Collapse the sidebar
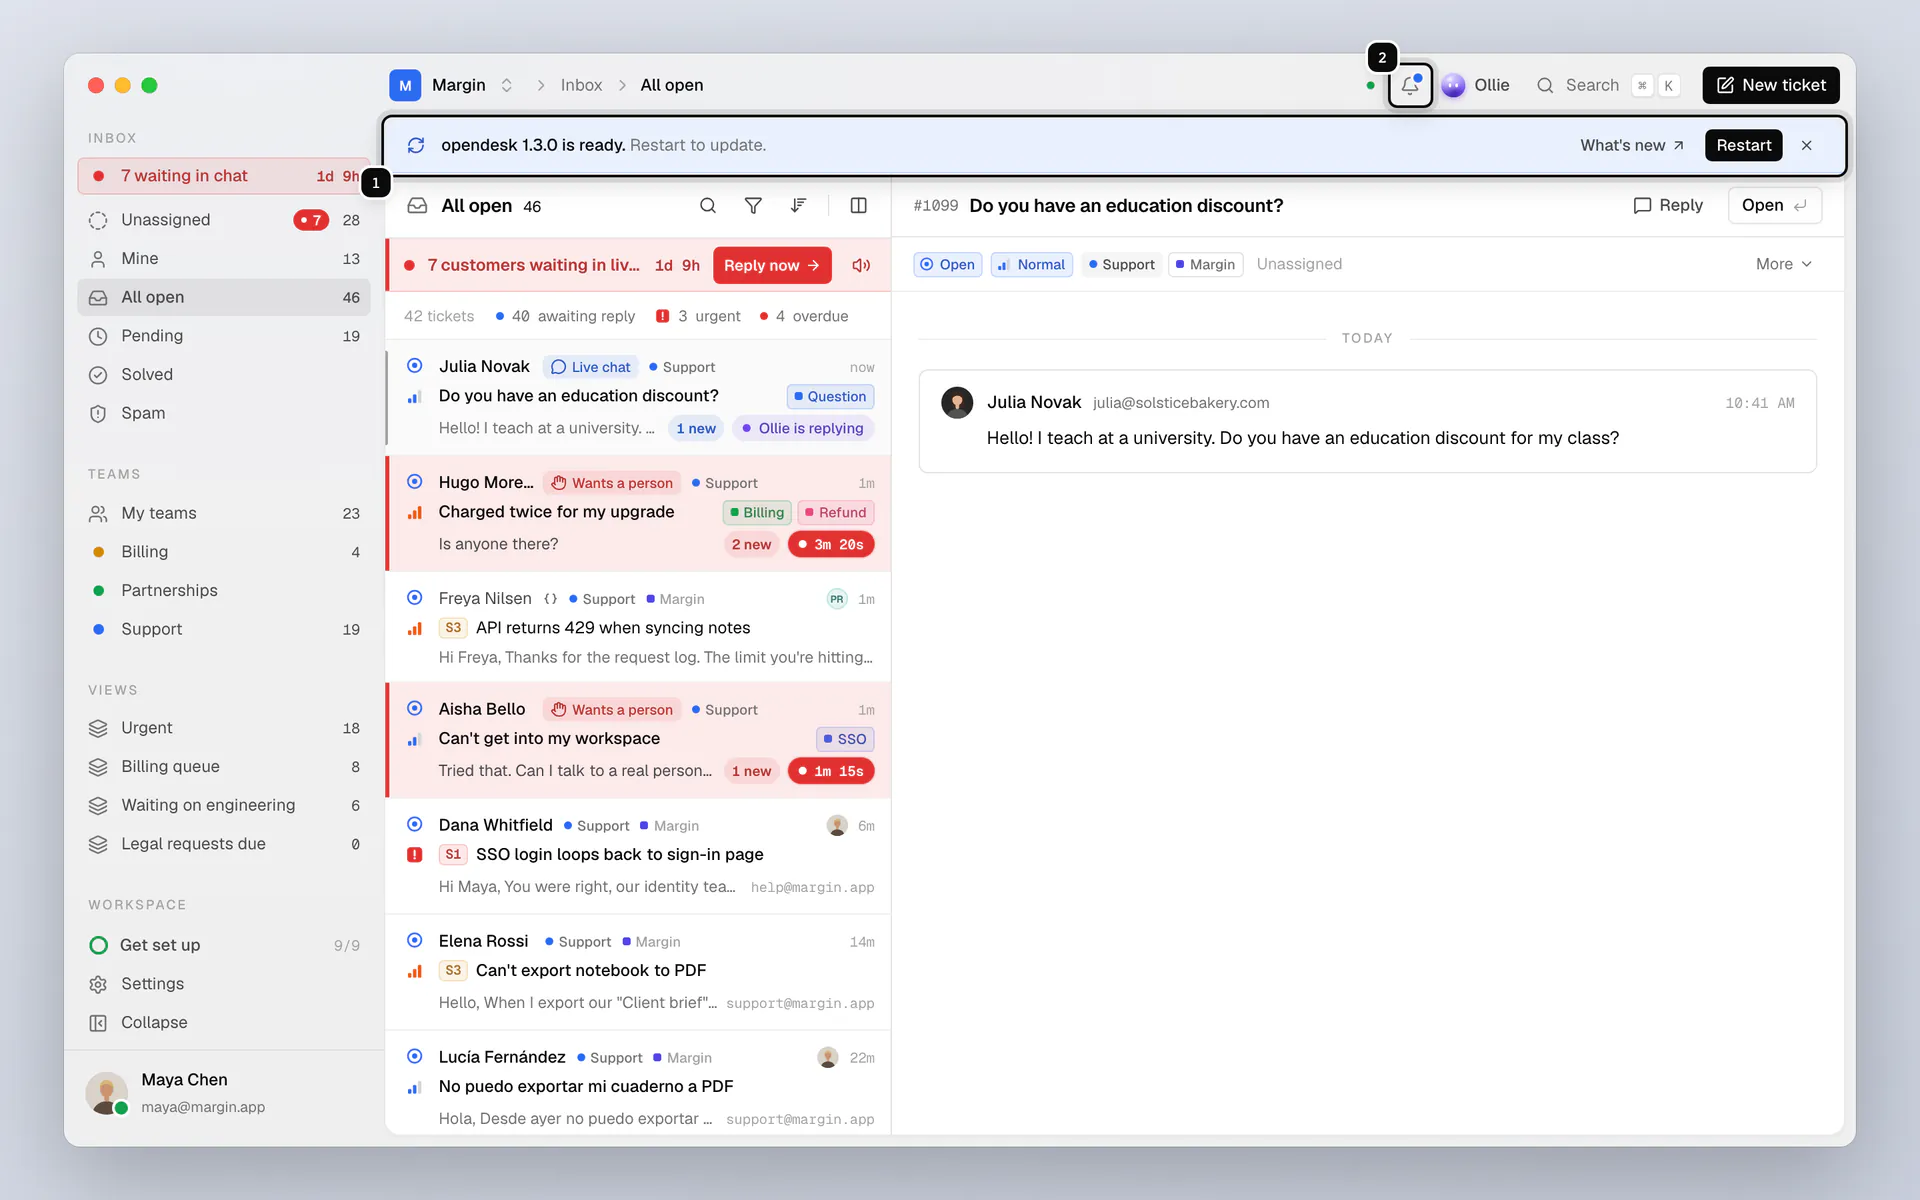 click(224, 1022)
